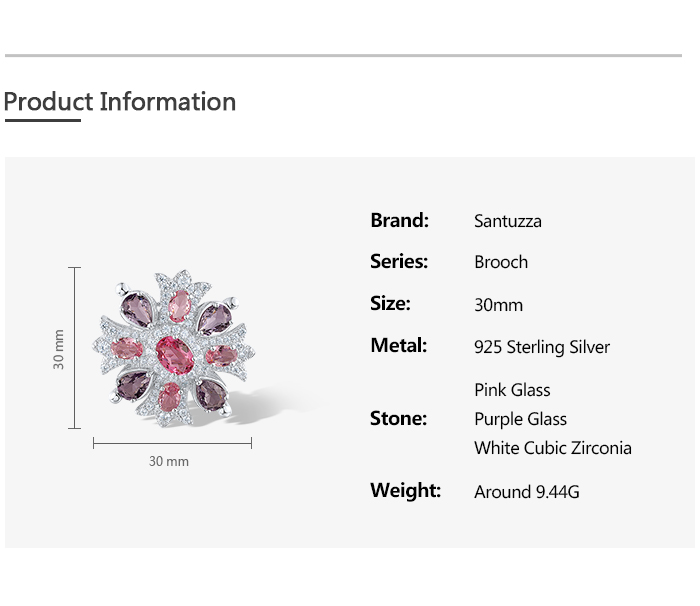Click the Metal: label
The height and width of the screenshot is (606, 700).
[x=398, y=346]
